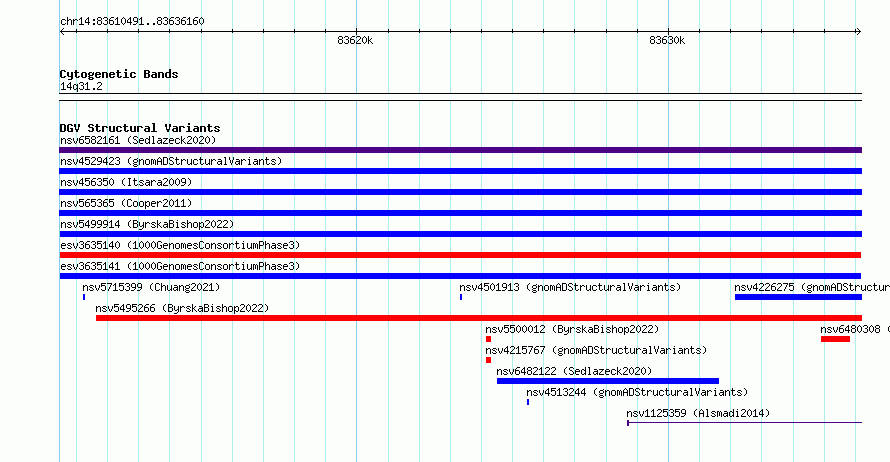Click the thin purple nsv1125359 line

coord(744,423)
